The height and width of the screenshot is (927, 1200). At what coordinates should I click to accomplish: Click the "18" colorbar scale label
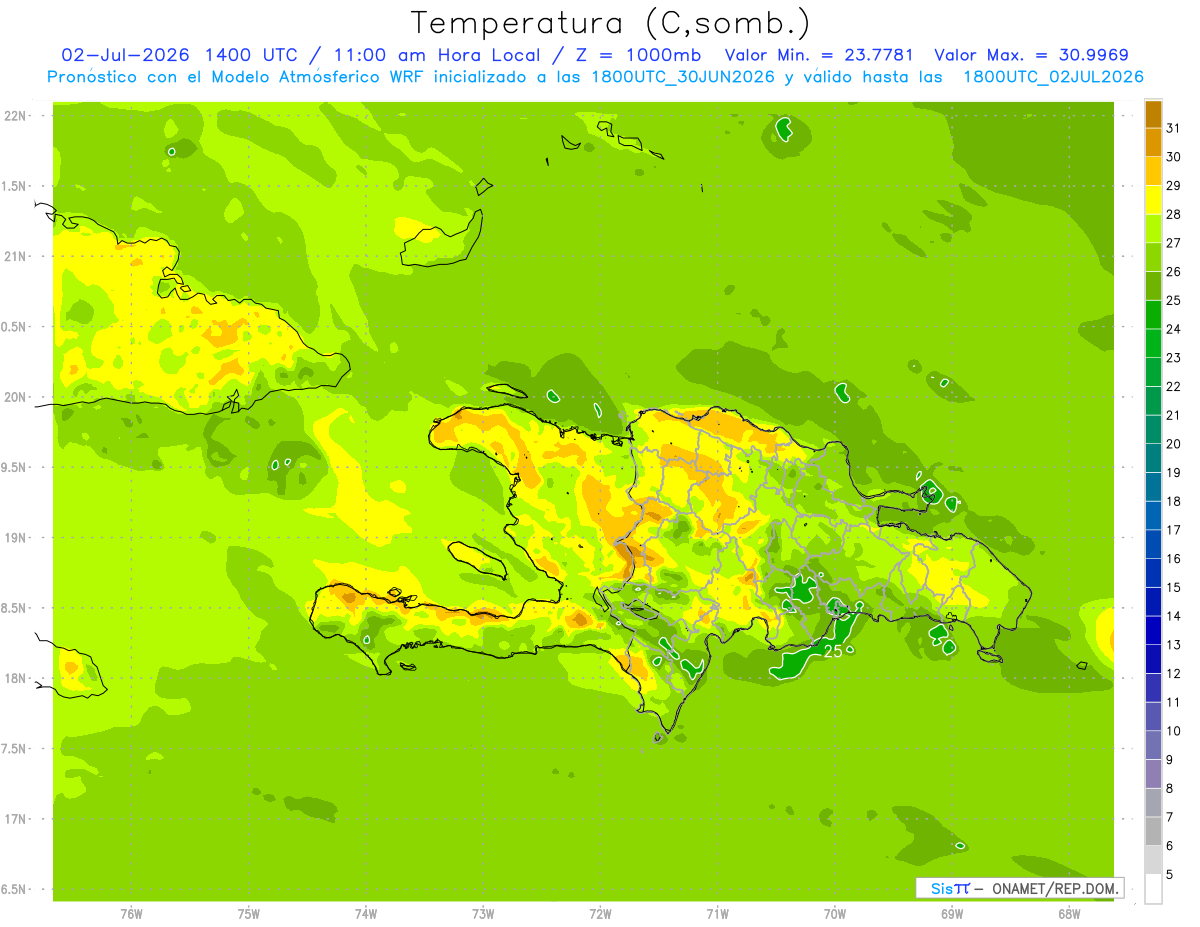[x=1173, y=502]
